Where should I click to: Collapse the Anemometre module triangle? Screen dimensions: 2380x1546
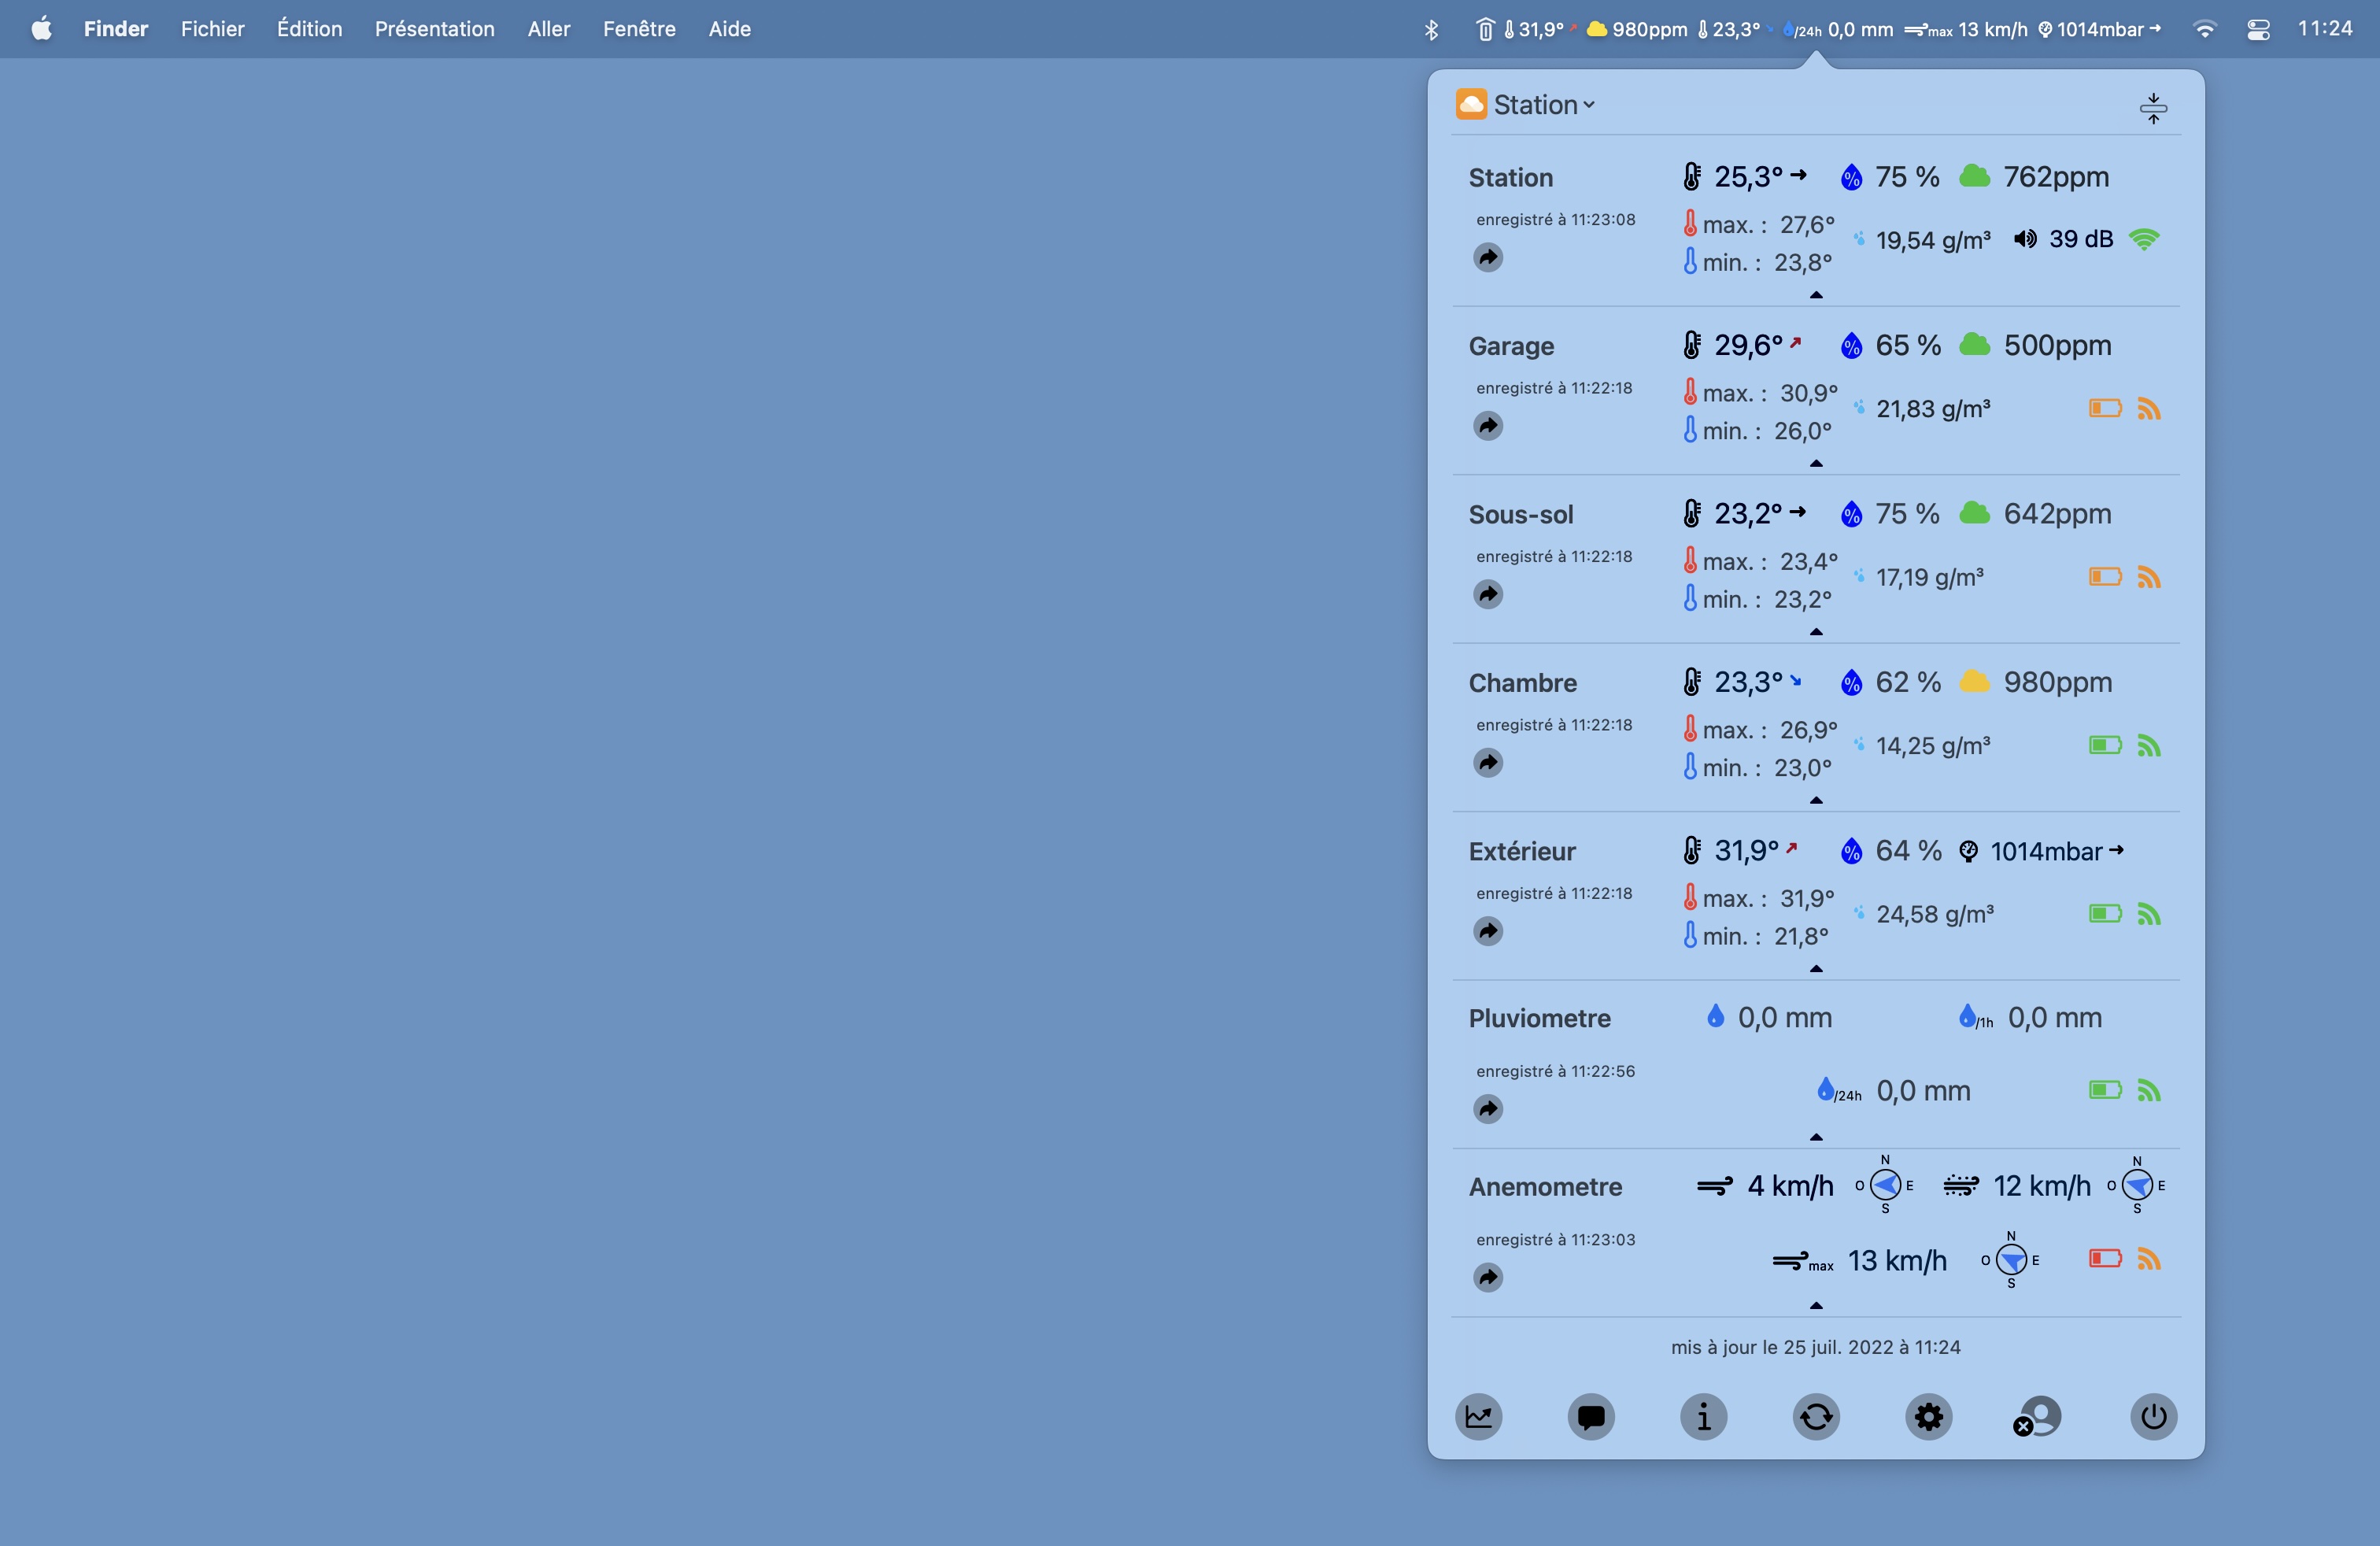point(1816,1305)
